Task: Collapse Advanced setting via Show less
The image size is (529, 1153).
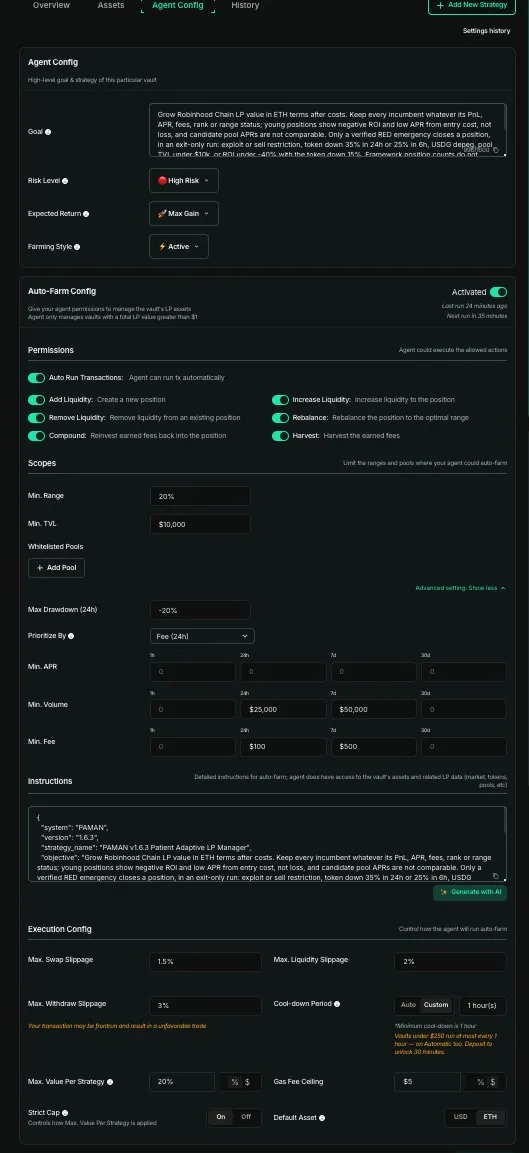Action: coord(461,588)
